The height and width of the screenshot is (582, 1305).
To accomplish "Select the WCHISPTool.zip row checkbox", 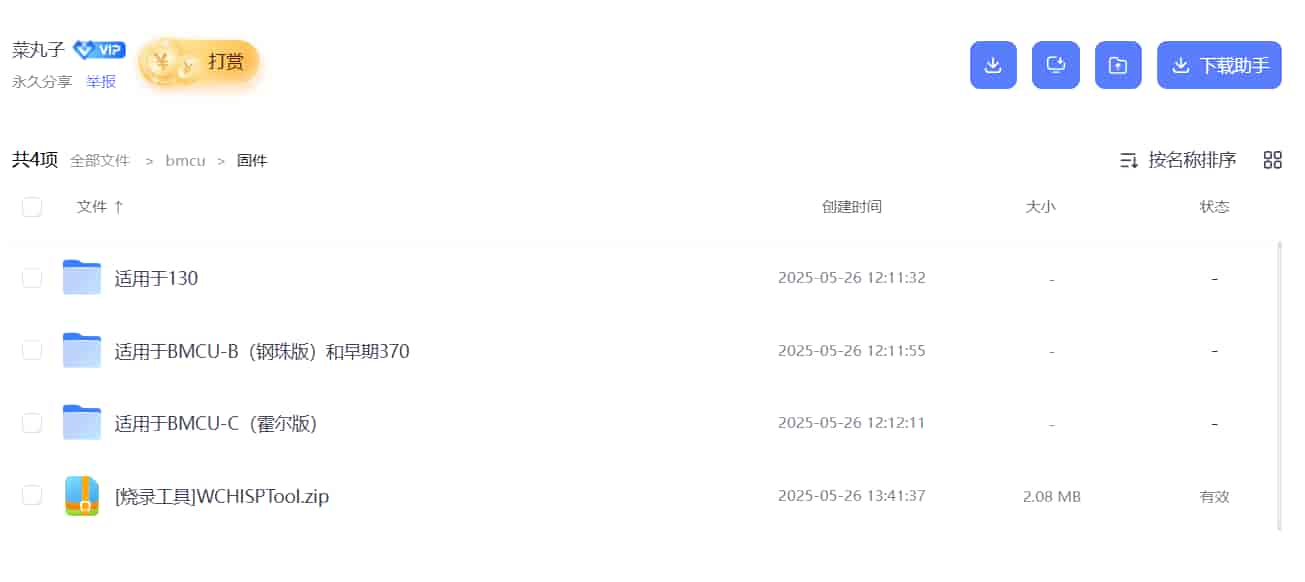I will click(x=32, y=495).
